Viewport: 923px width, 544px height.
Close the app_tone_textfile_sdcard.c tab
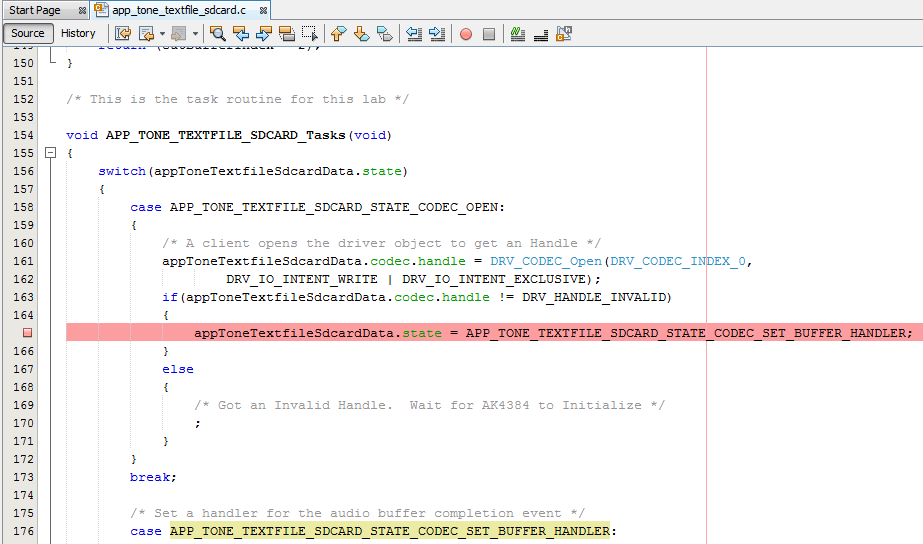(x=263, y=10)
